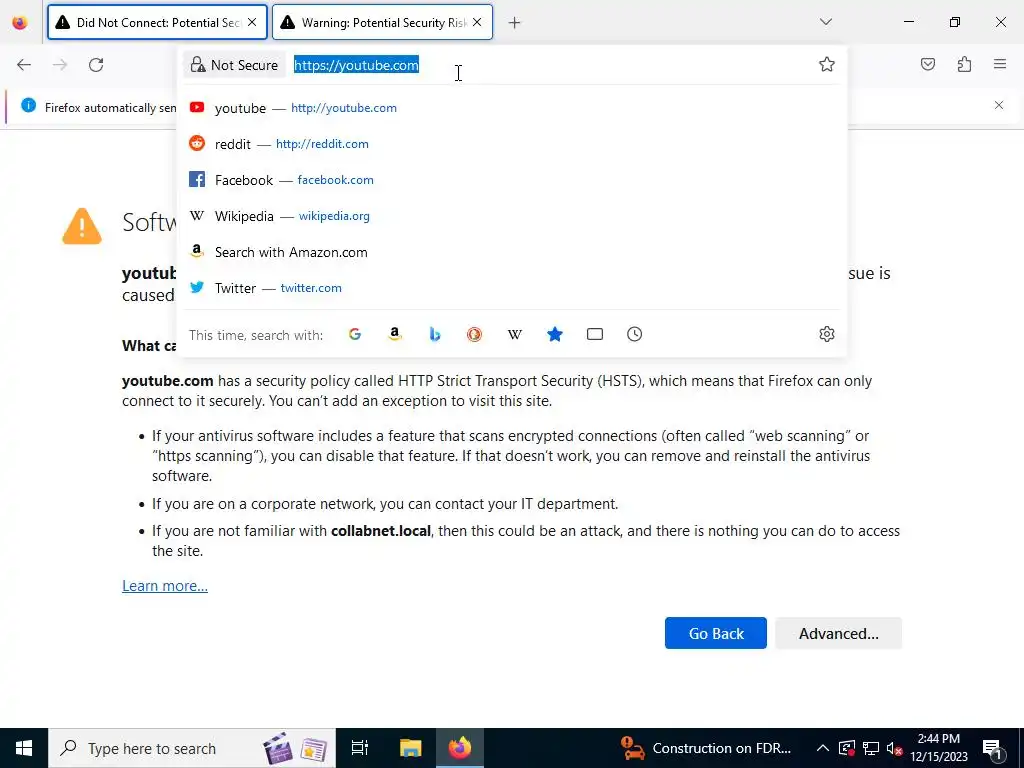The width and height of the screenshot is (1024, 768).
Task: Choose the Wikipedia suggestion
Action: (512, 216)
